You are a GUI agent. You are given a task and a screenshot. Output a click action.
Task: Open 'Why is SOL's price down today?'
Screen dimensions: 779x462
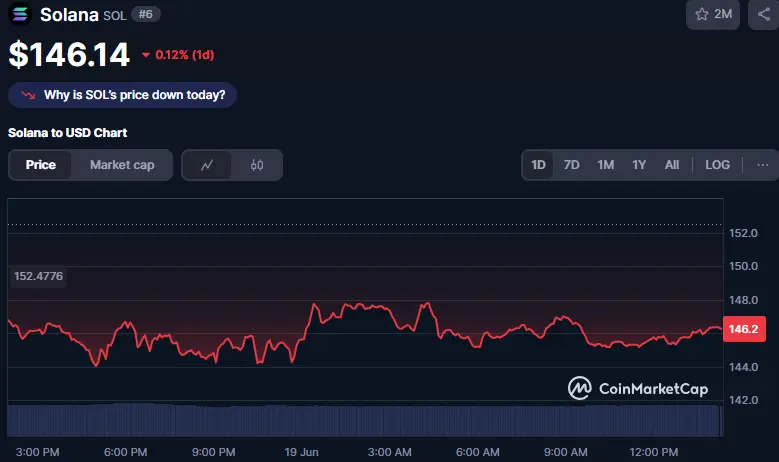click(122, 95)
